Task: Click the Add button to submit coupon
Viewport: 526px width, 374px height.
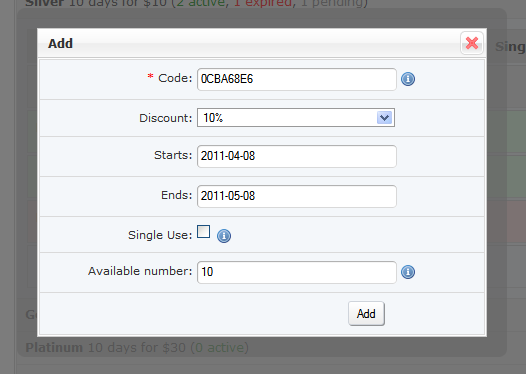Action: [x=366, y=314]
